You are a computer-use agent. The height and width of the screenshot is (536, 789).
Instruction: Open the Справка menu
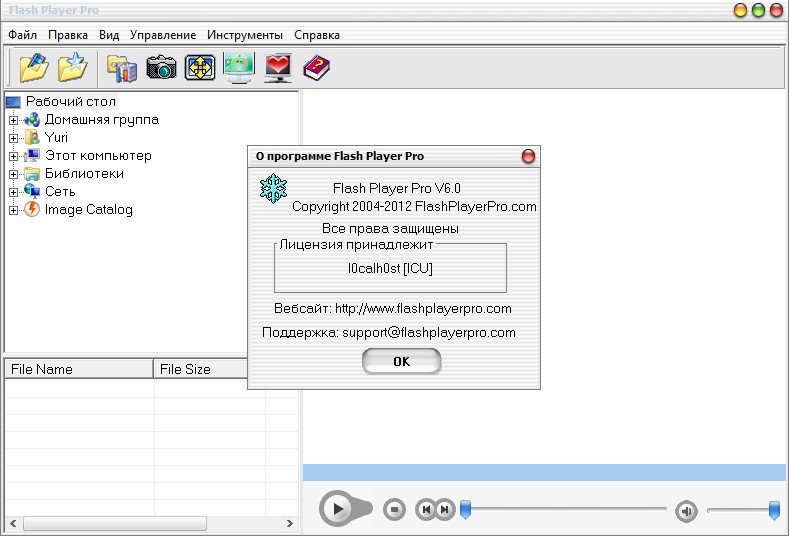point(317,35)
